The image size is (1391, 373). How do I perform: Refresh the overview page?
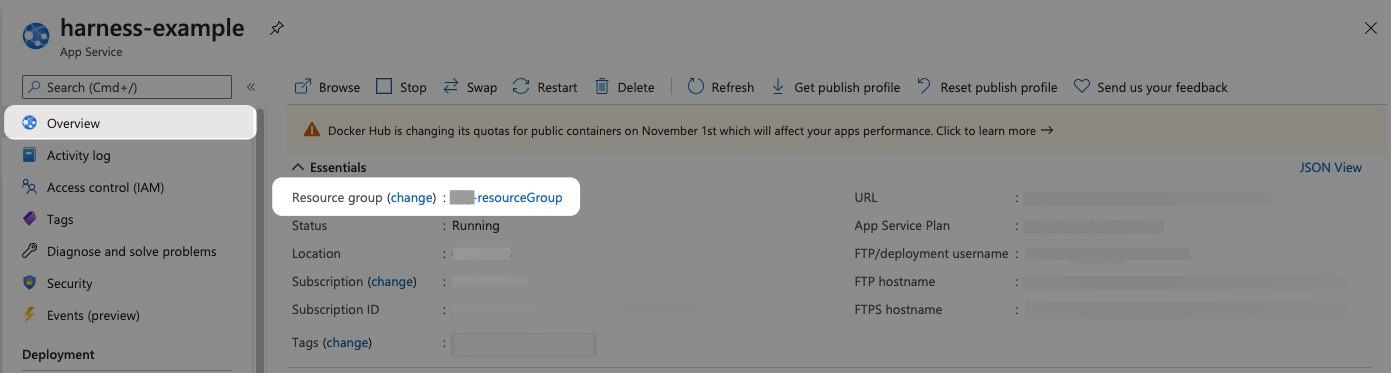point(721,87)
